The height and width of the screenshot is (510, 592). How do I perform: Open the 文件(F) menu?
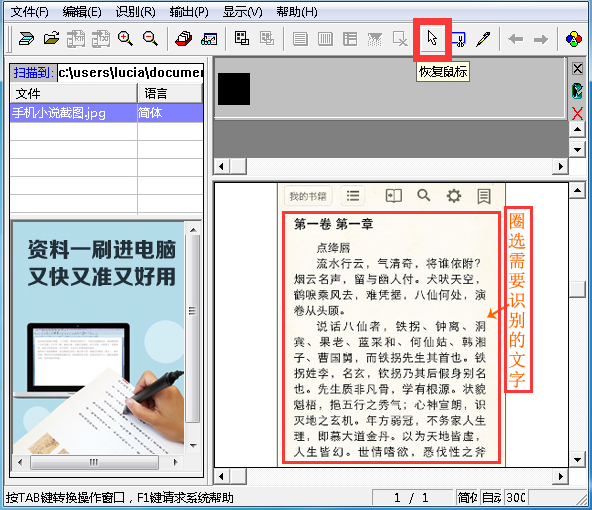point(30,12)
